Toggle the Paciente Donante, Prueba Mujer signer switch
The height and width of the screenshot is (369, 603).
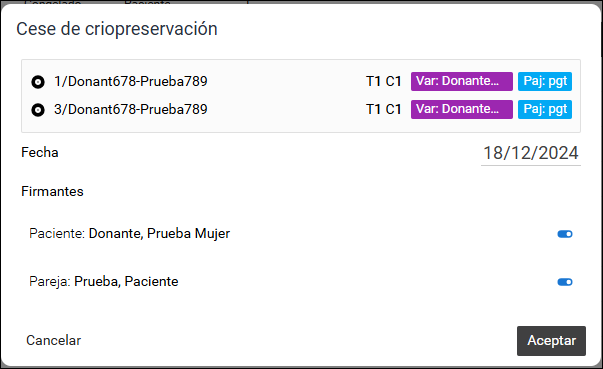(565, 234)
